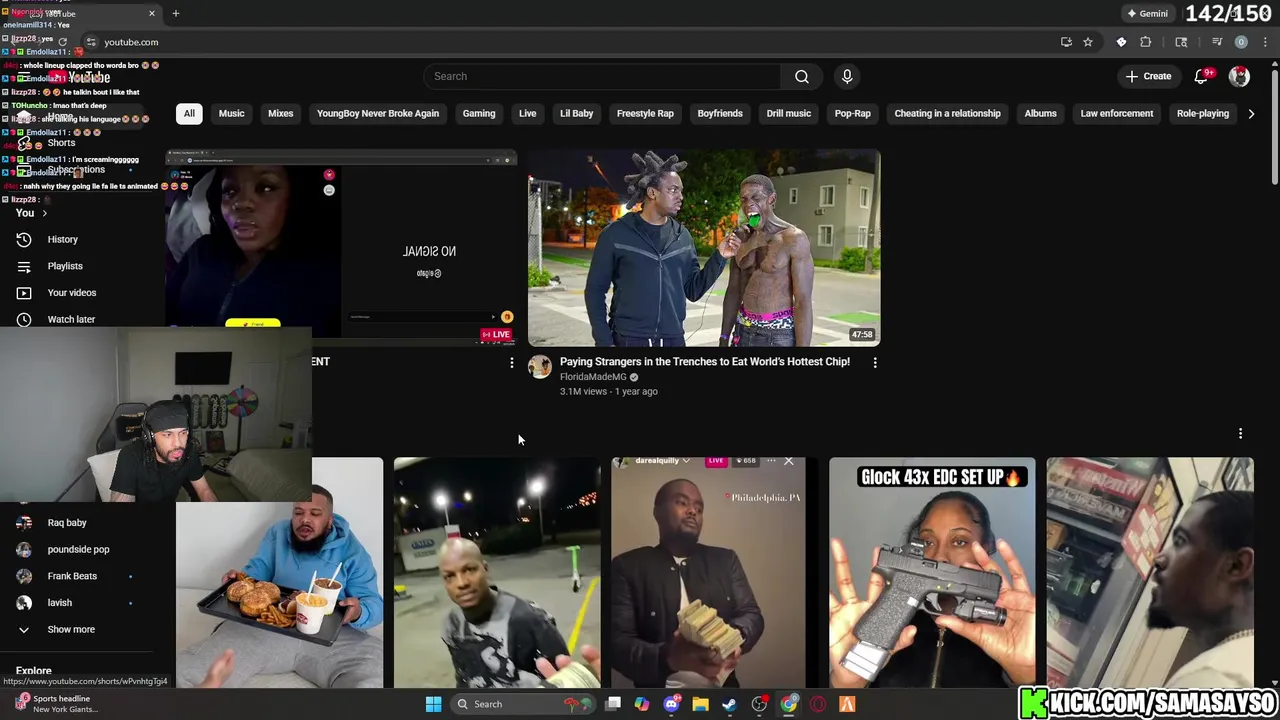
Task: Select the Law enforcement chip
Action: click(1117, 113)
